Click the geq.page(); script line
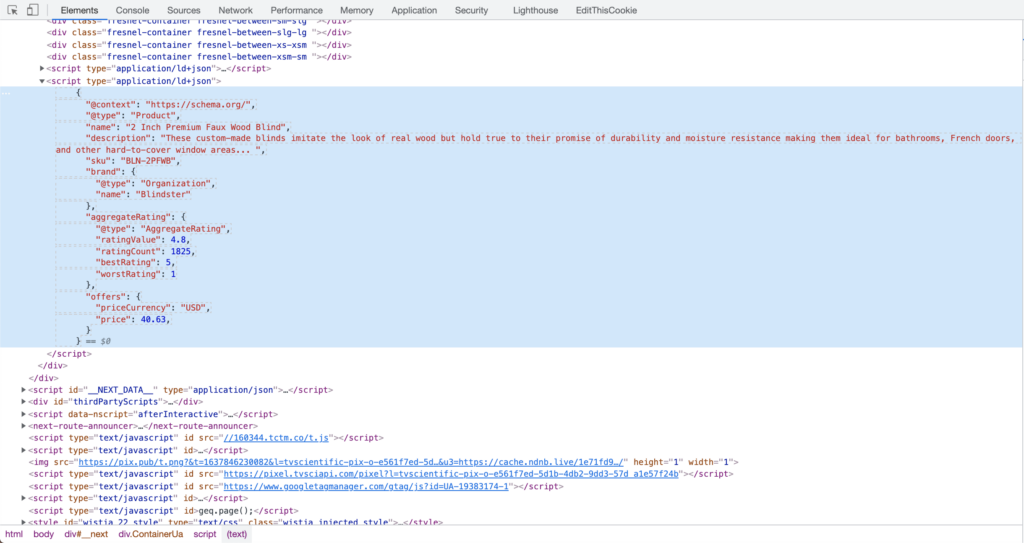 click(163, 511)
